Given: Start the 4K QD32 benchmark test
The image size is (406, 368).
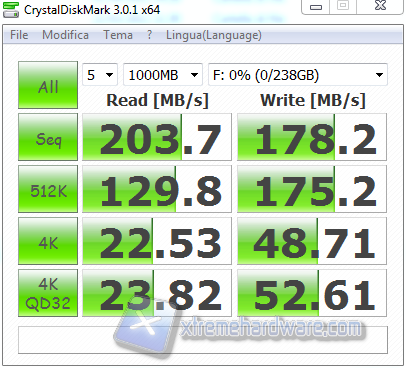Looking at the screenshot, I should [x=48, y=293].
